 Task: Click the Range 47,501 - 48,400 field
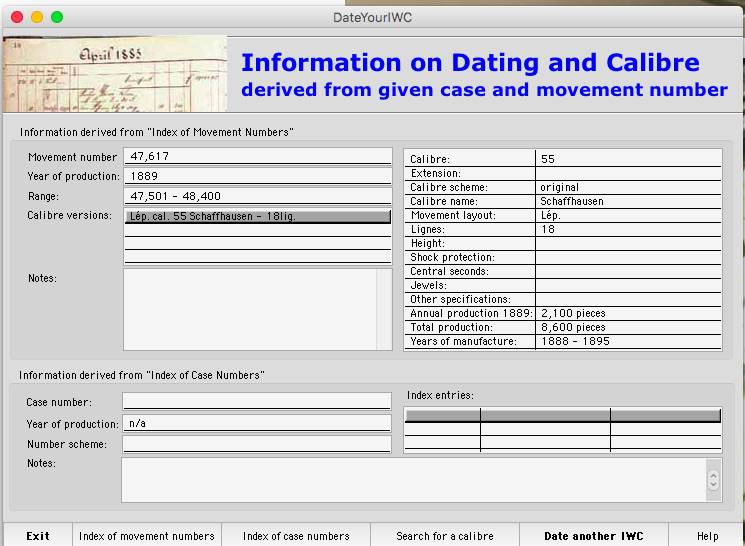(257, 196)
